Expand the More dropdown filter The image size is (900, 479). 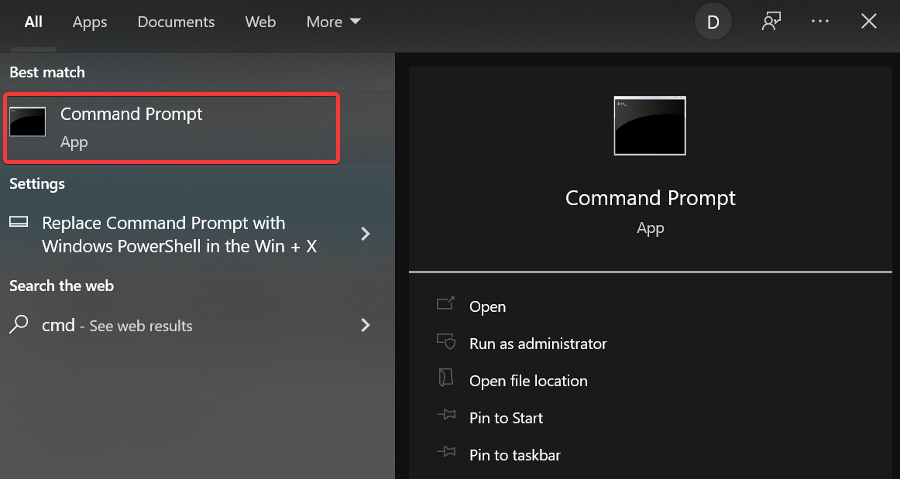pos(334,22)
